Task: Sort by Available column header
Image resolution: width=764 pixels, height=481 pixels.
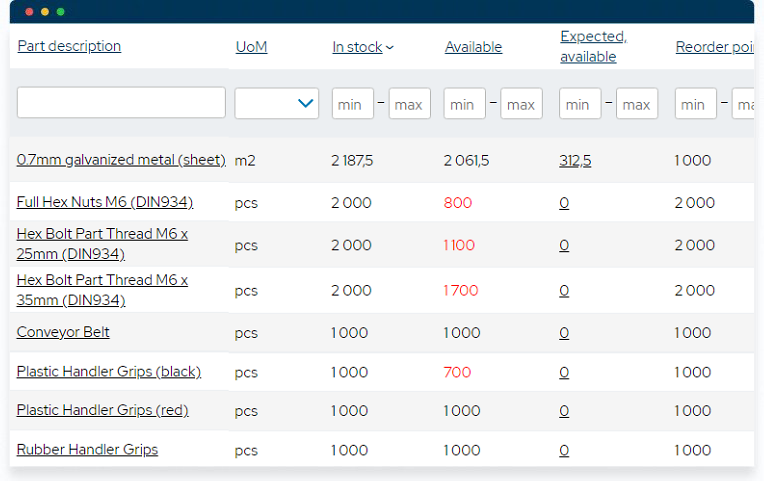Action: tap(473, 47)
